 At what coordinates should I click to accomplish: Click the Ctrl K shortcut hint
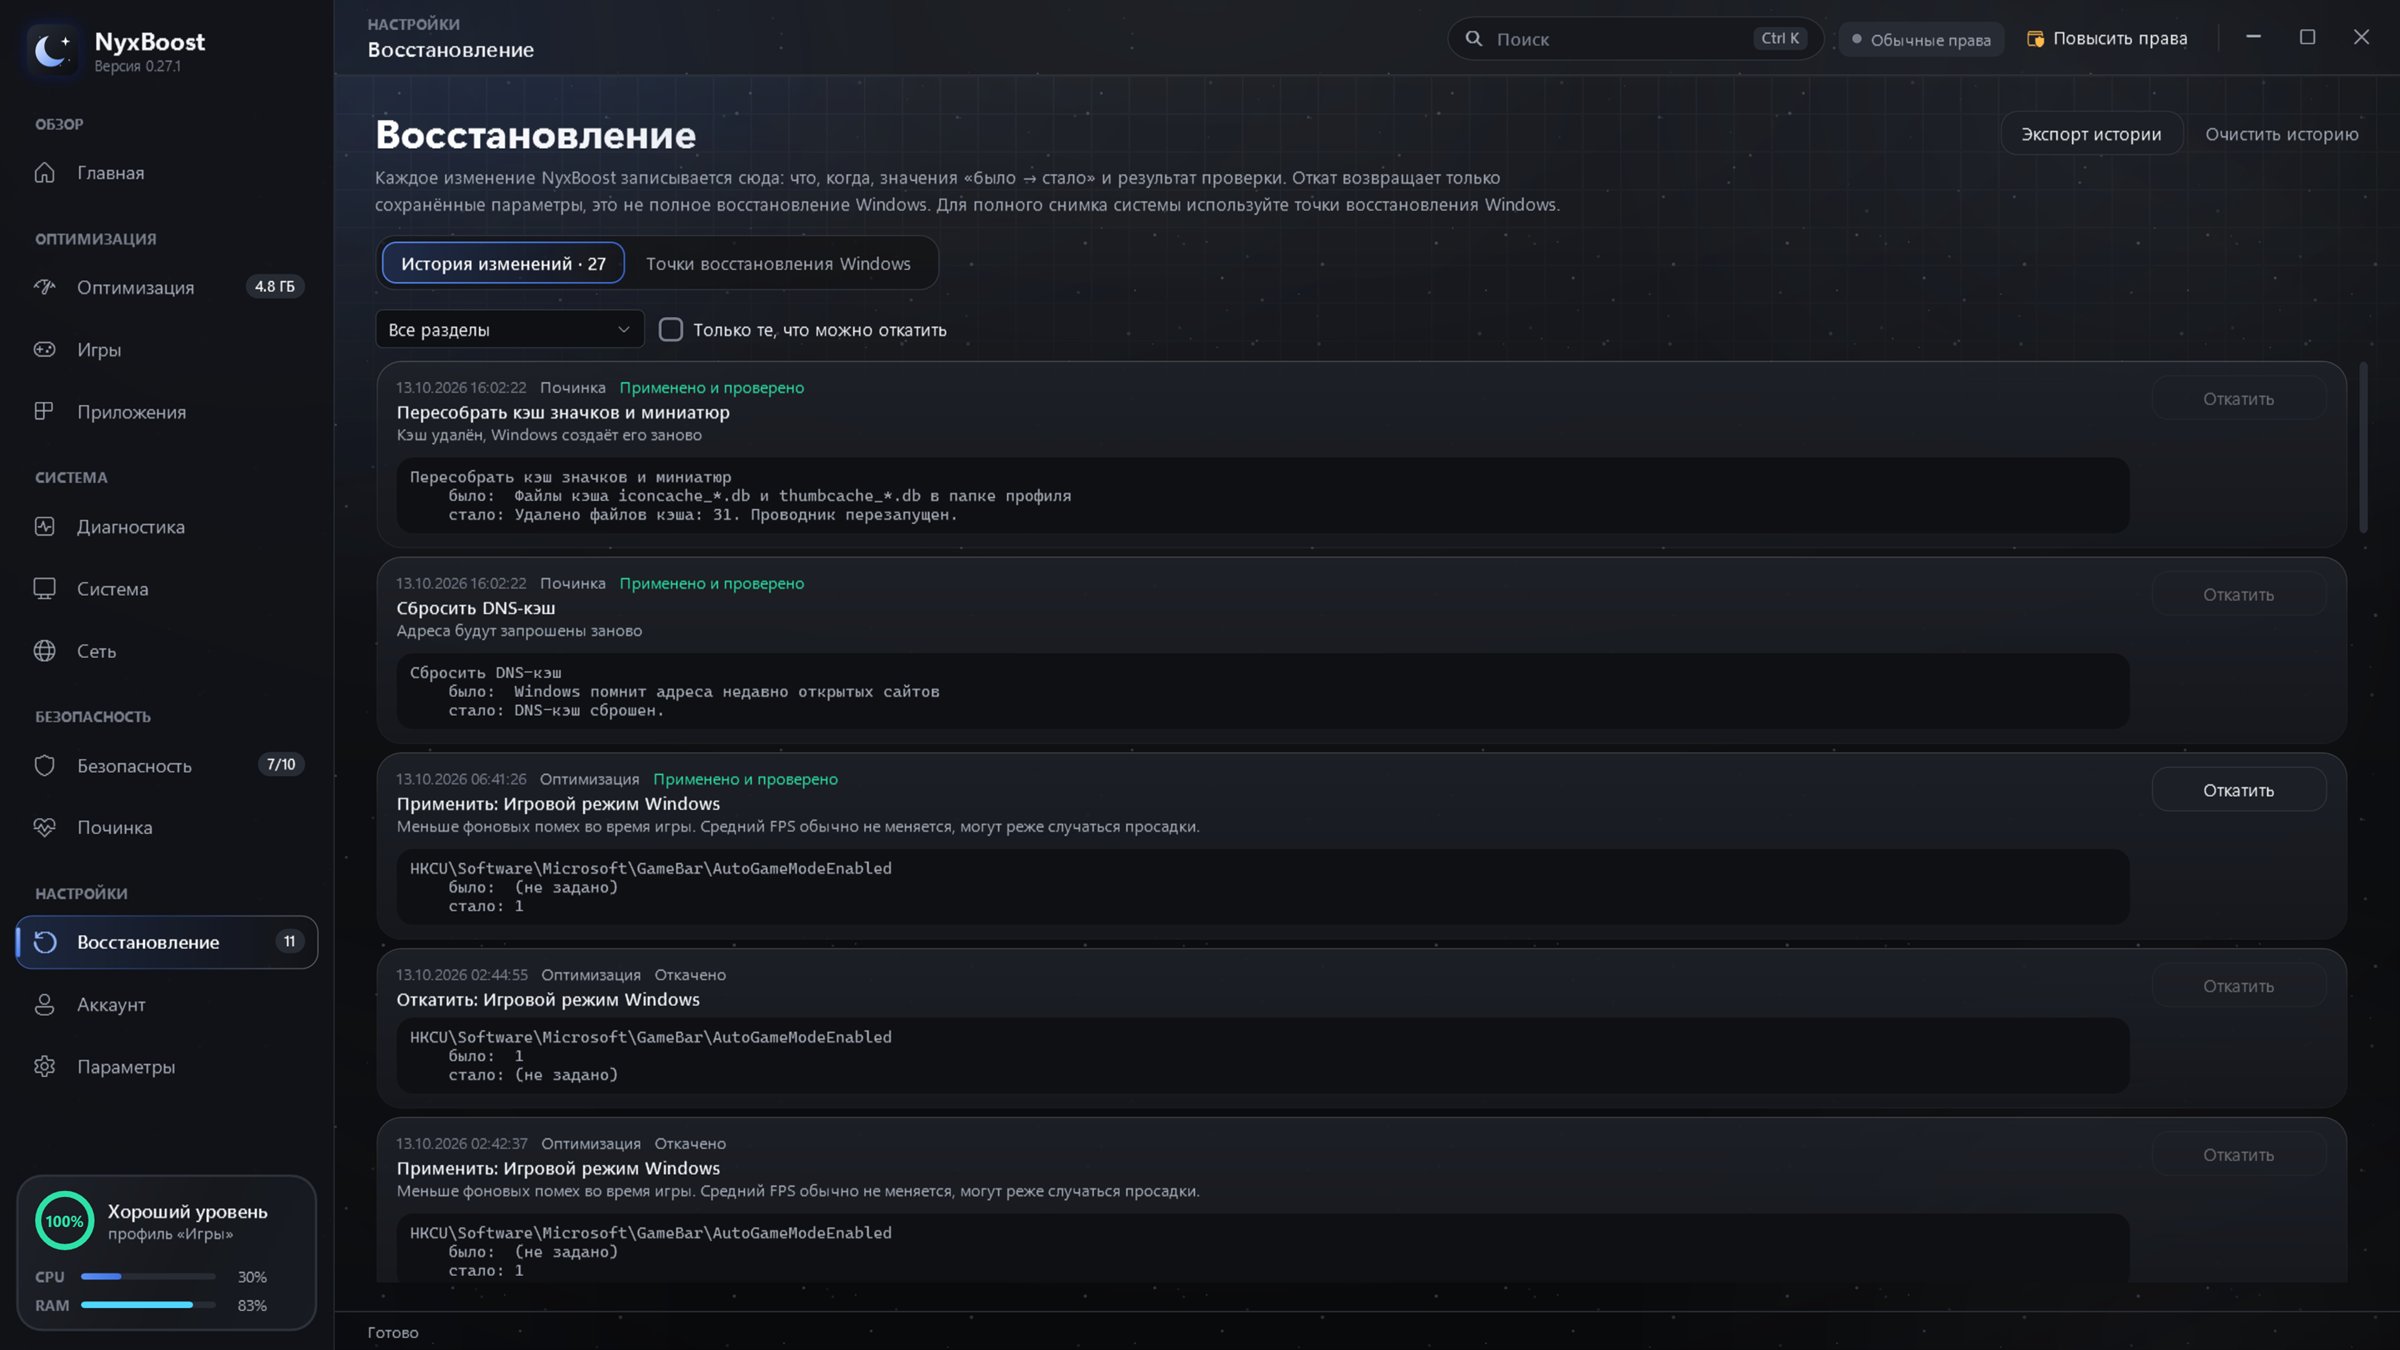(1780, 39)
